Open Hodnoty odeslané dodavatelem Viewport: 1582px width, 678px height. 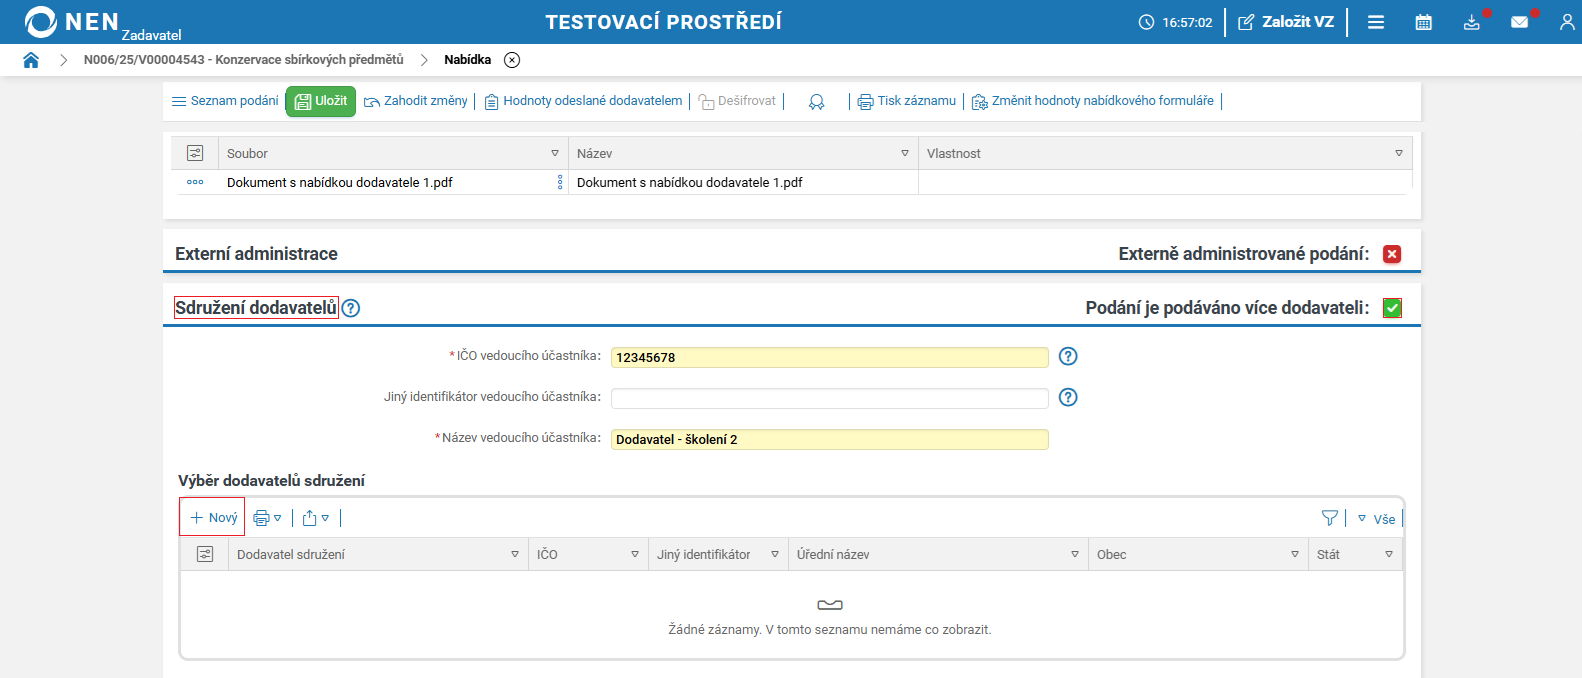(x=584, y=101)
